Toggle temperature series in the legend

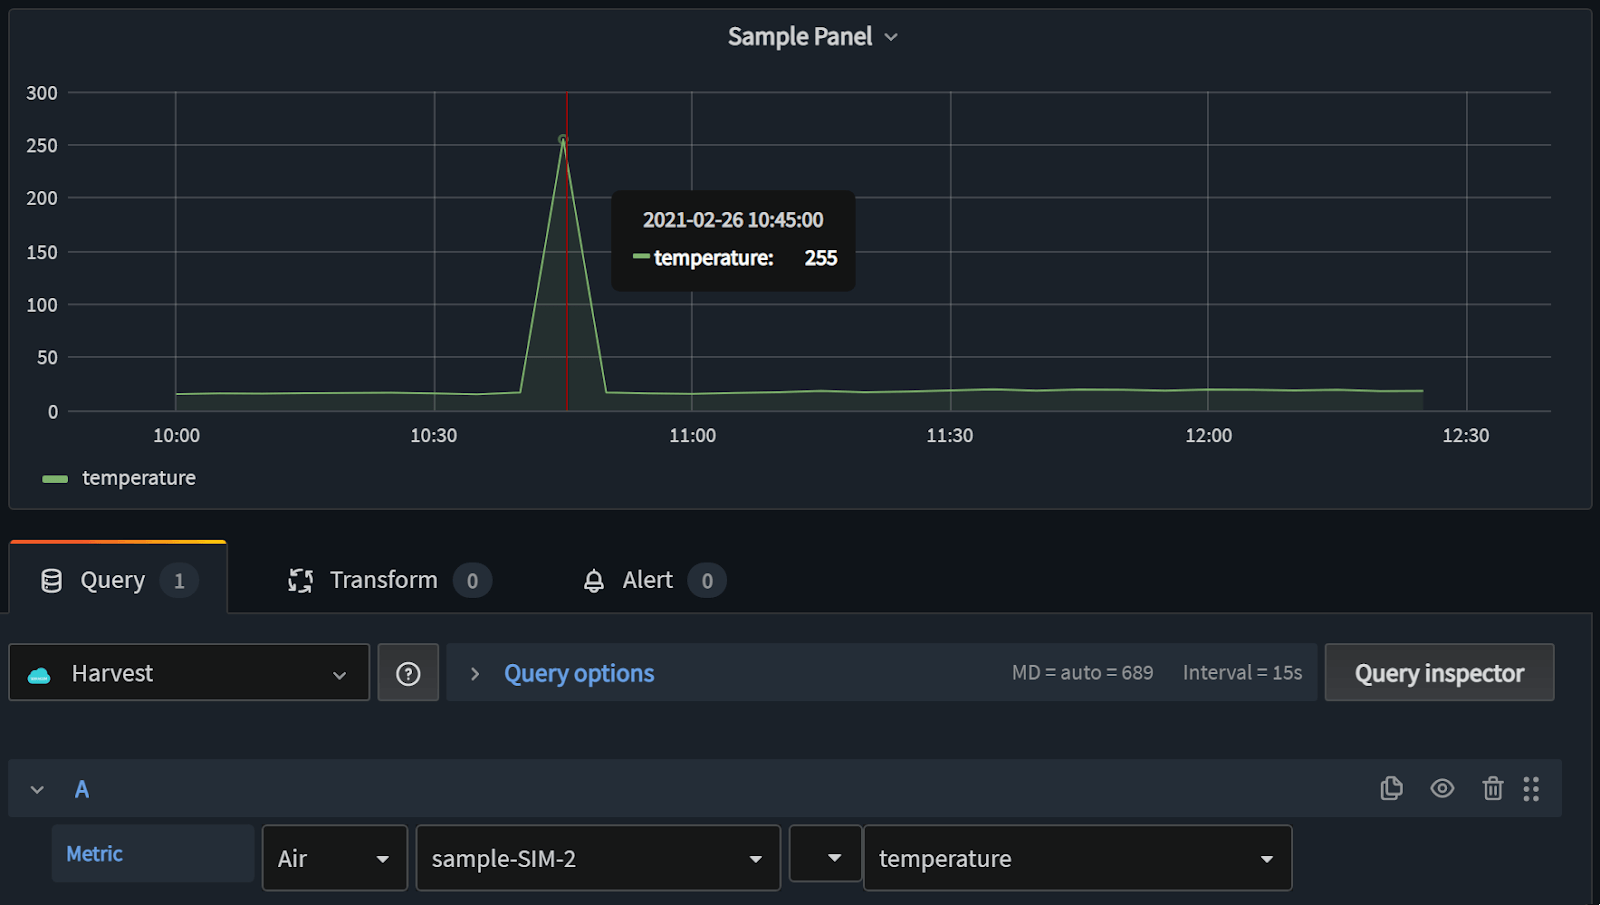click(x=138, y=479)
